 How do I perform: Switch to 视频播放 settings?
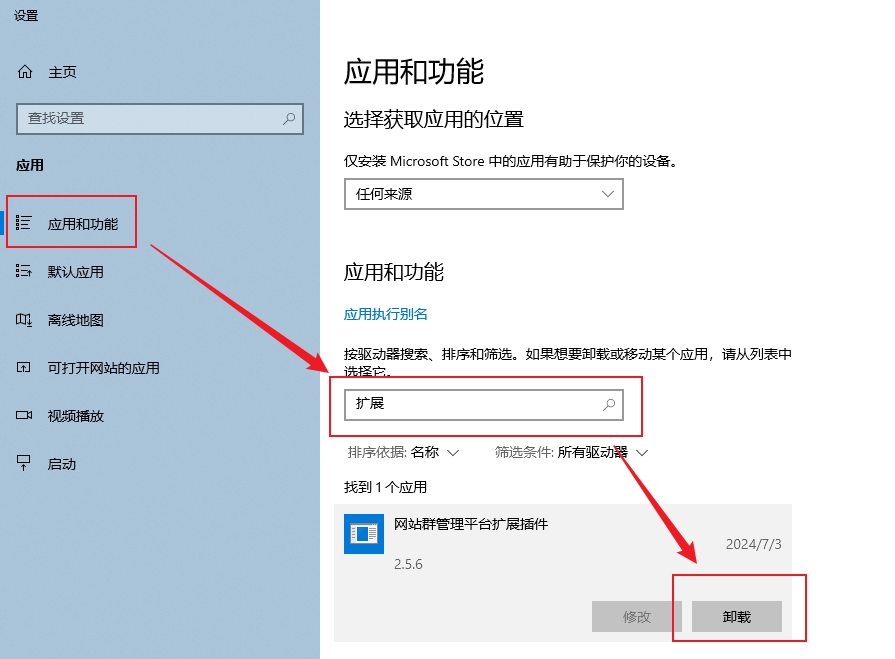[75, 416]
